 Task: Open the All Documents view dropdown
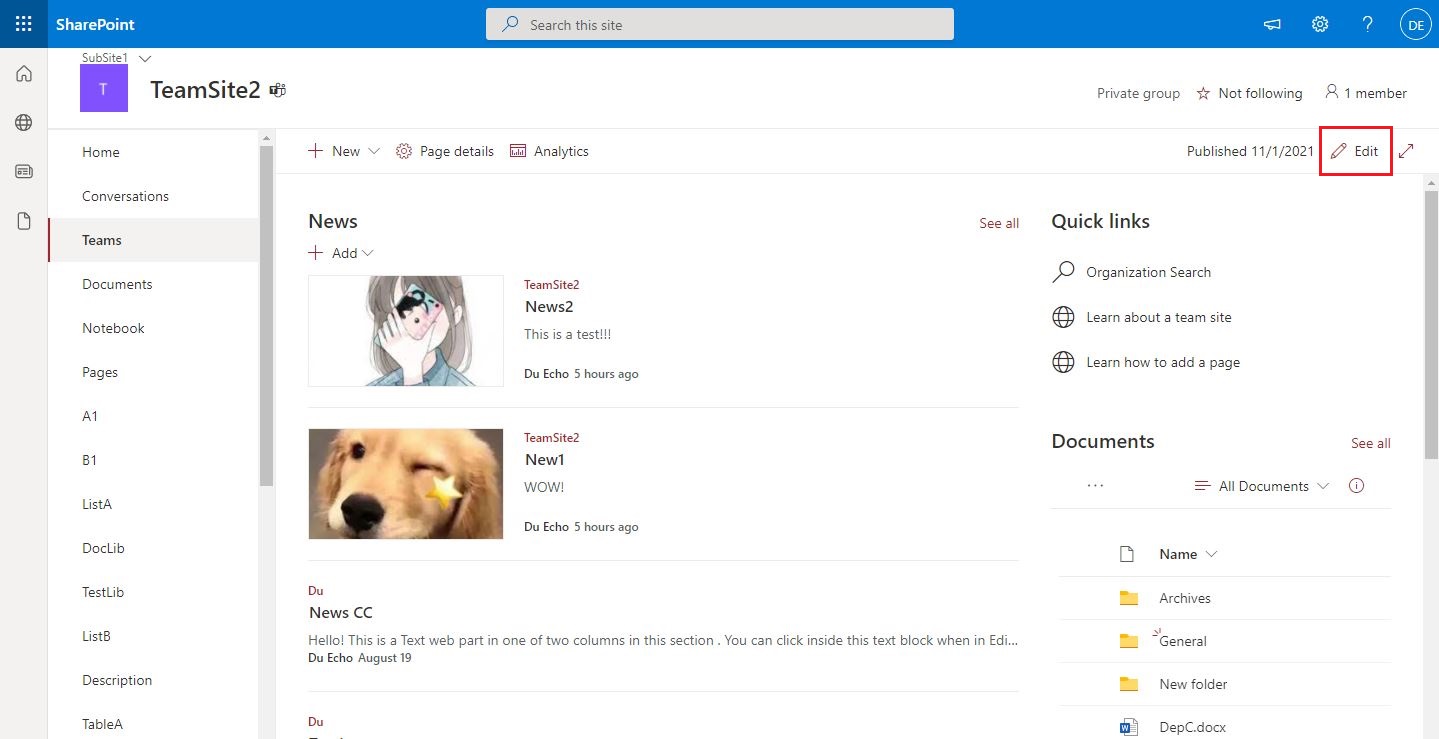1262,486
